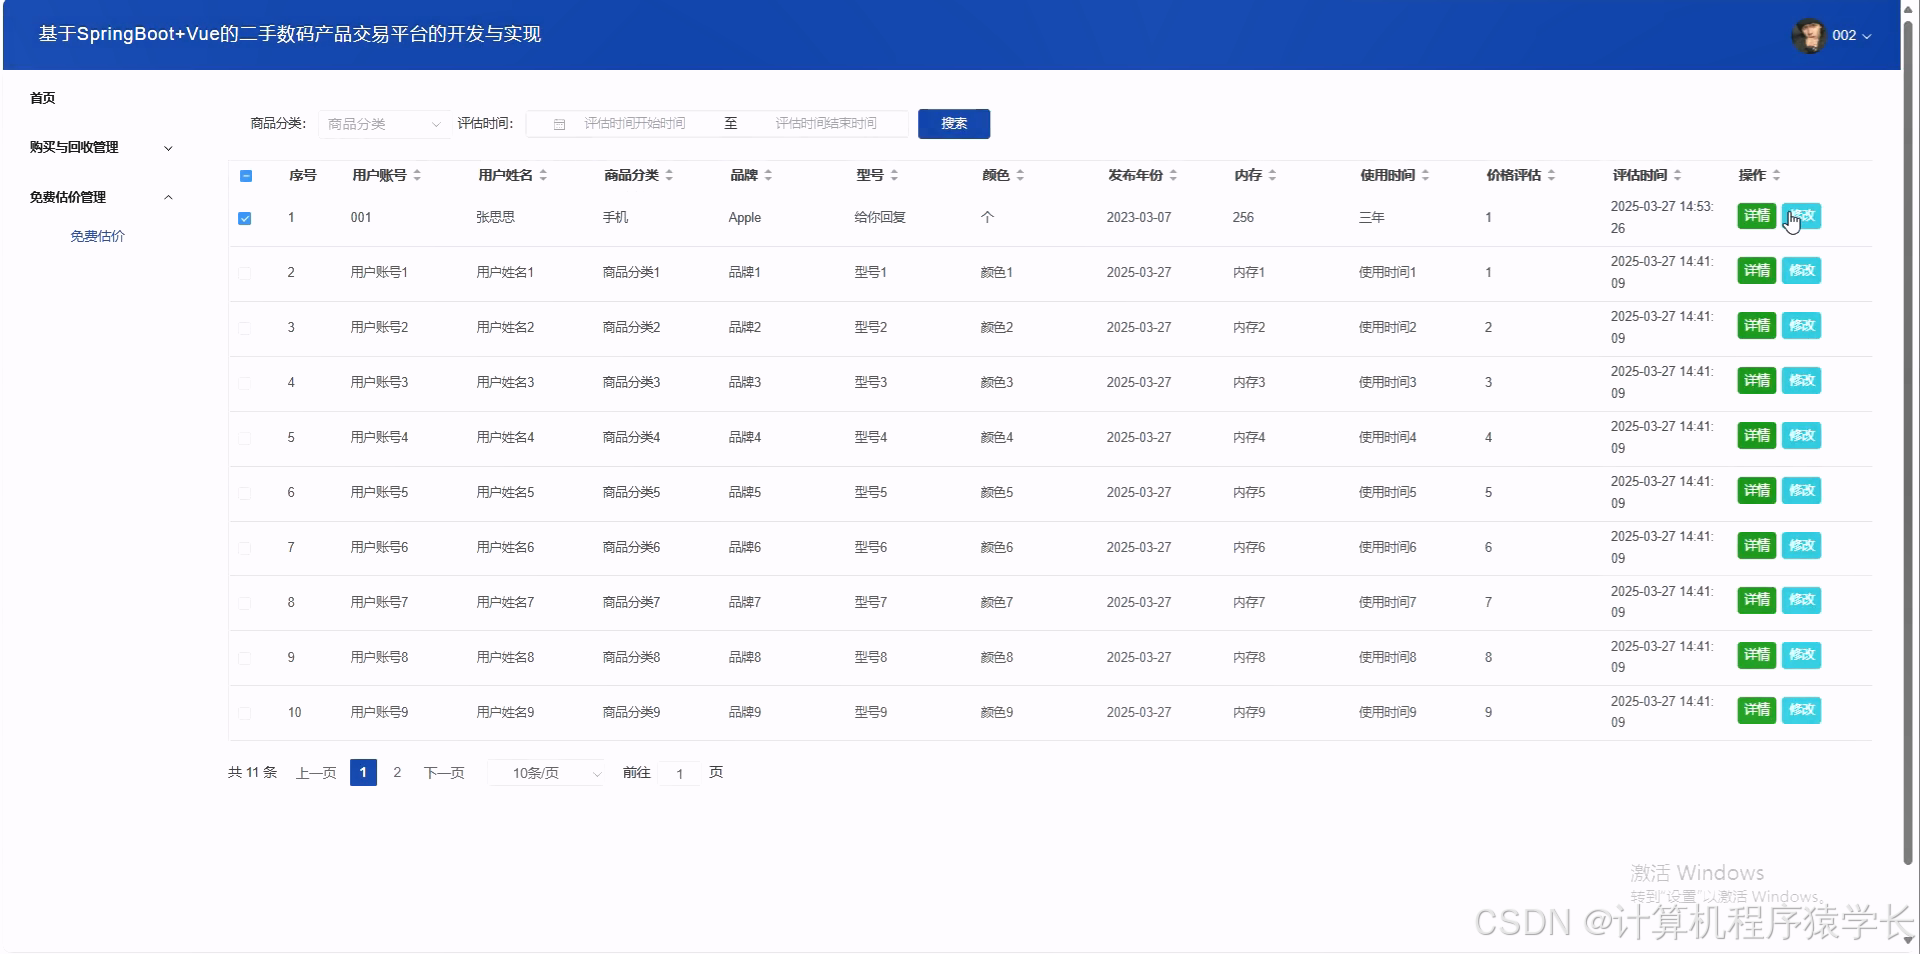Click the sort arrows on the 价格评估 column
Screen dimensions: 1920x954
click(1551, 174)
